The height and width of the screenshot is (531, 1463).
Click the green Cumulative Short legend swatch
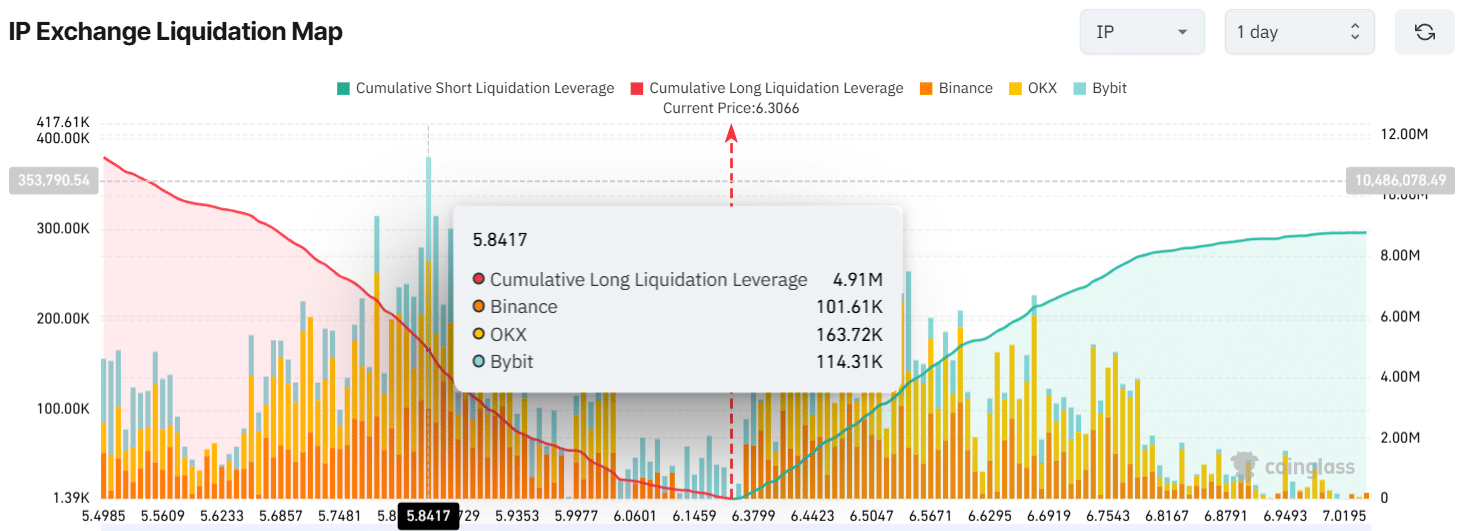coord(344,88)
